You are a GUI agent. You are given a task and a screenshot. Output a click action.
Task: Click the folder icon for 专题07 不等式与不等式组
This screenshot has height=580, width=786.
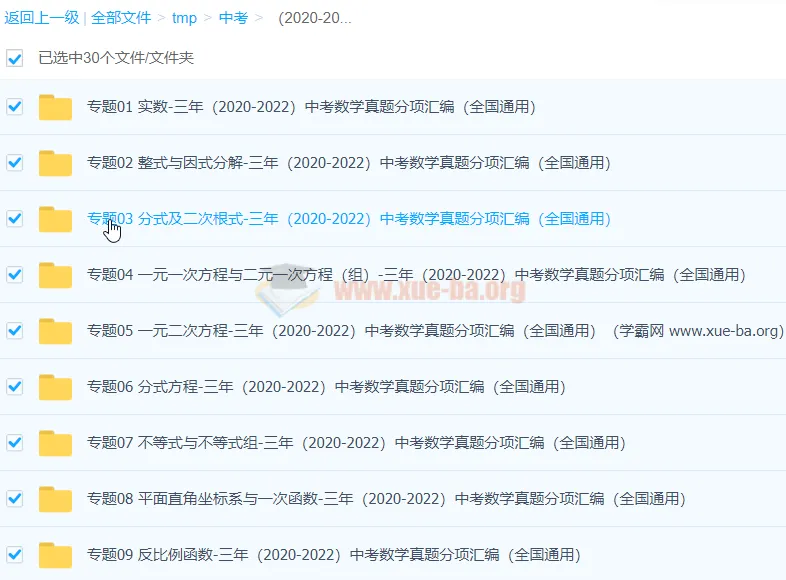(x=55, y=443)
